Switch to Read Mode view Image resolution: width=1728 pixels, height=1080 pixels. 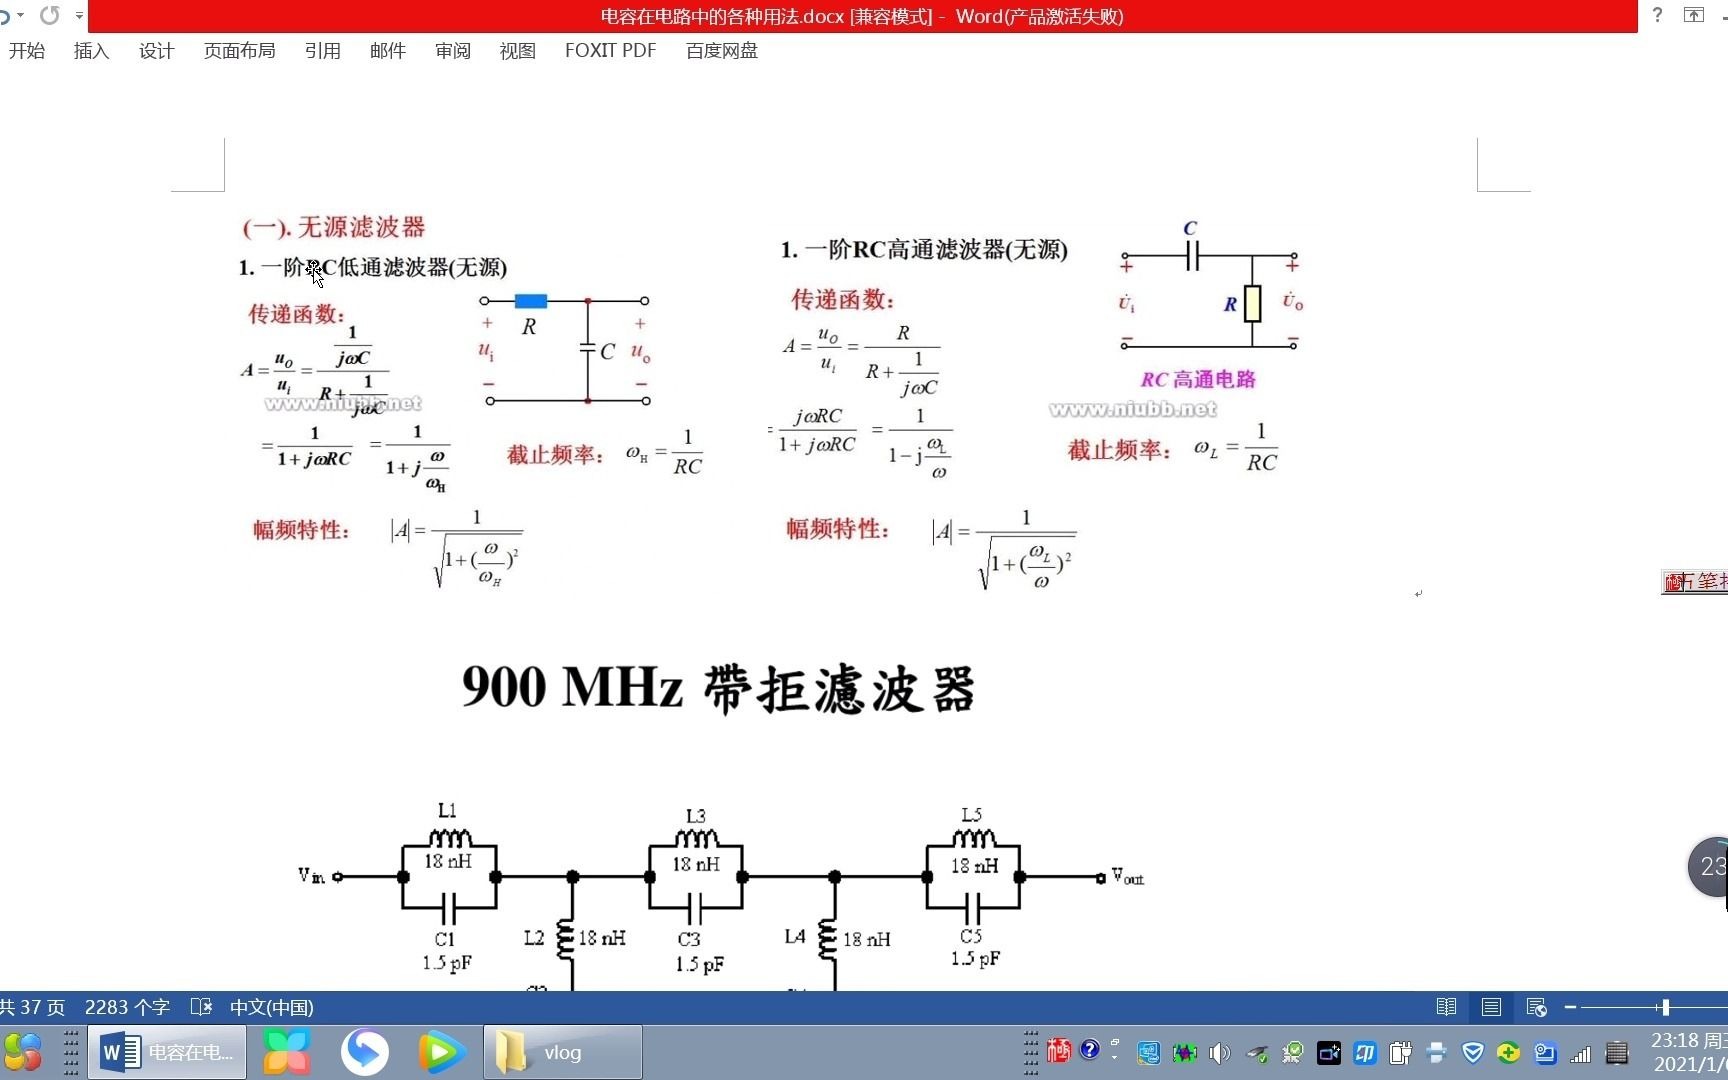click(1446, 1007)
